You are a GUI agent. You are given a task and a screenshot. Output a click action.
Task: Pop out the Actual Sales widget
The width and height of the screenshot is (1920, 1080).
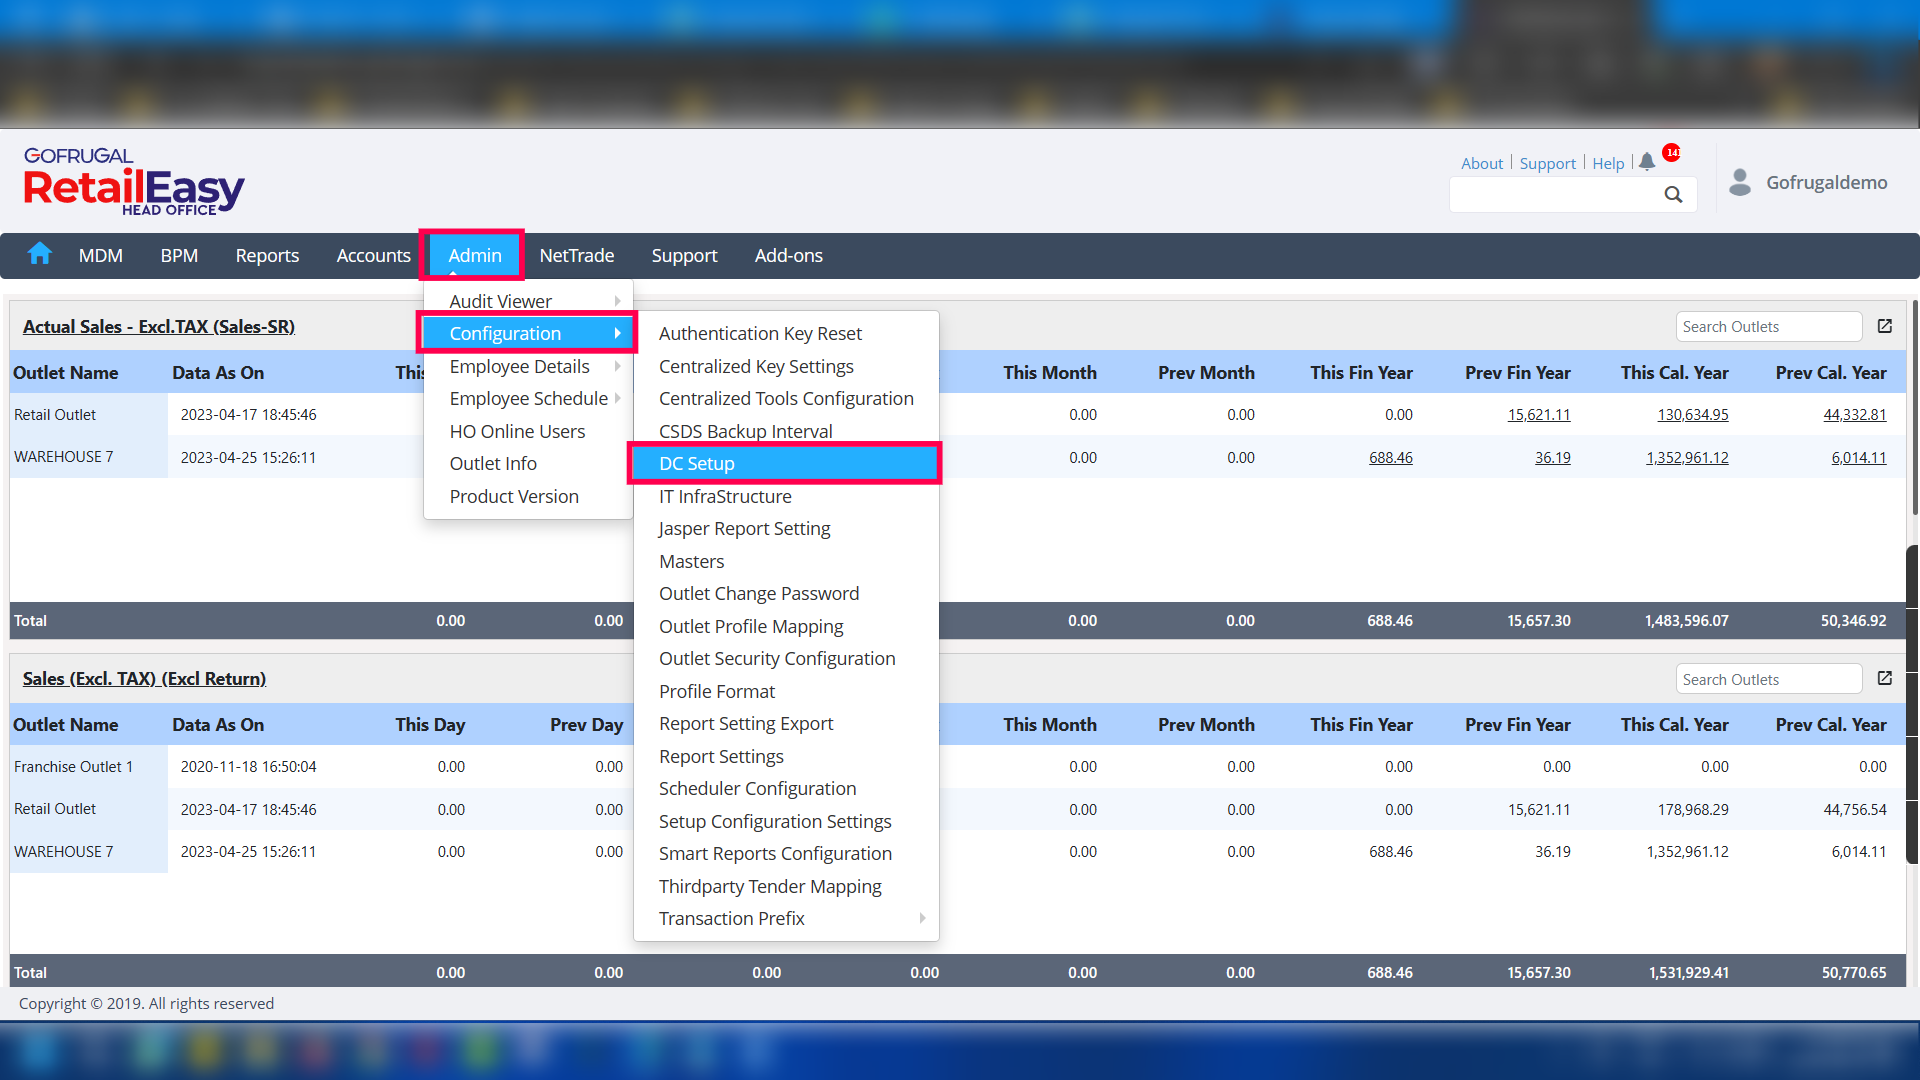[x=1885, y=326]
